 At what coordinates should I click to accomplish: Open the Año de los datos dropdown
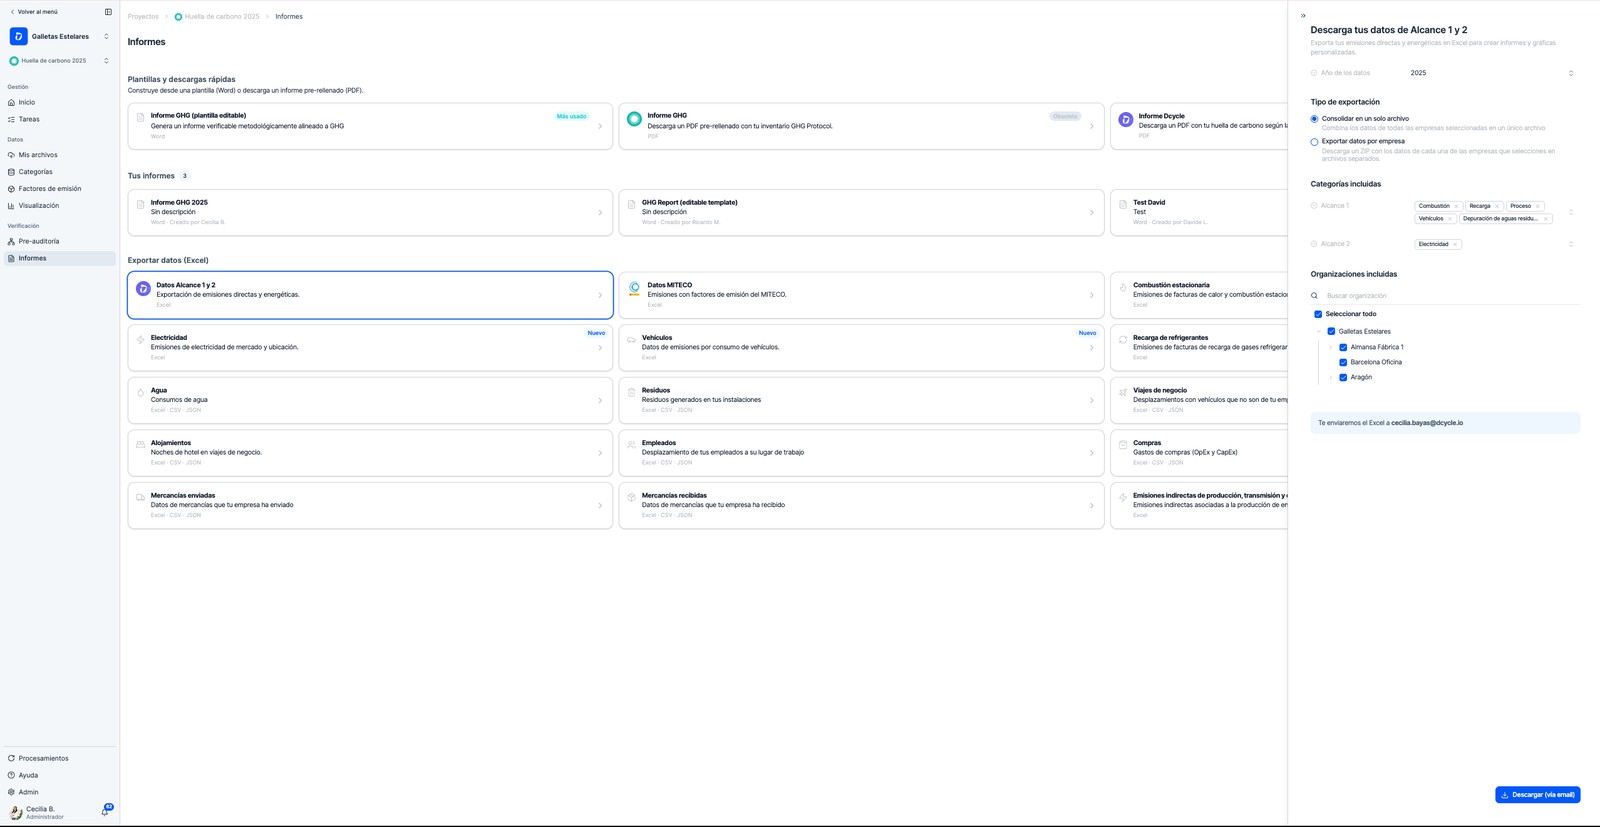pyautogui.click(x=1492, y=73)
